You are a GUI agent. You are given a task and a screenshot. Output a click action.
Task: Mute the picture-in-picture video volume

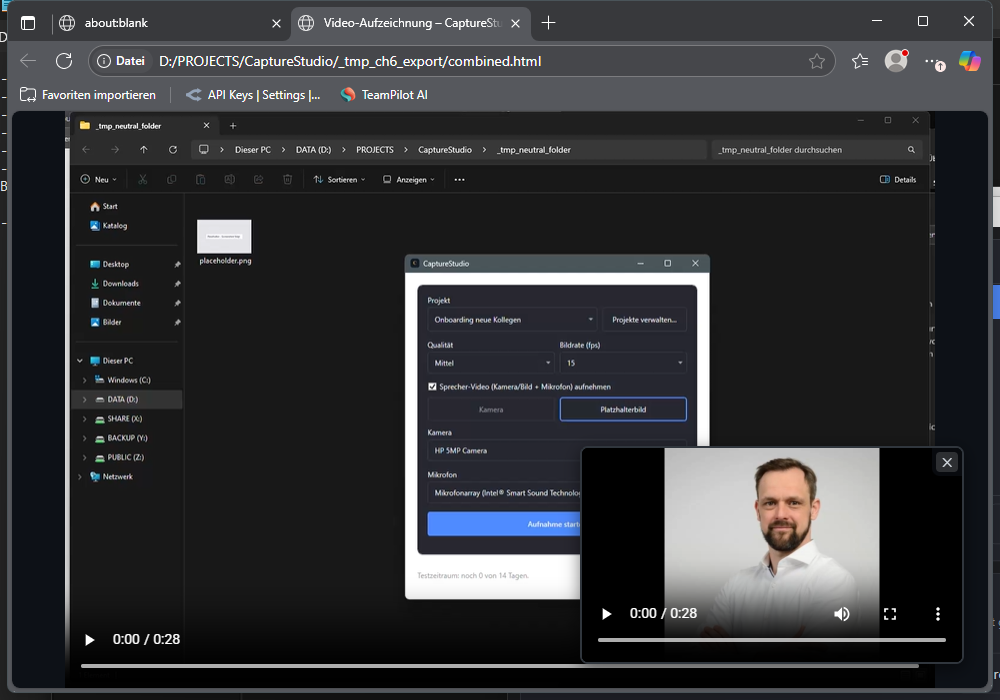tap(842, 613)
